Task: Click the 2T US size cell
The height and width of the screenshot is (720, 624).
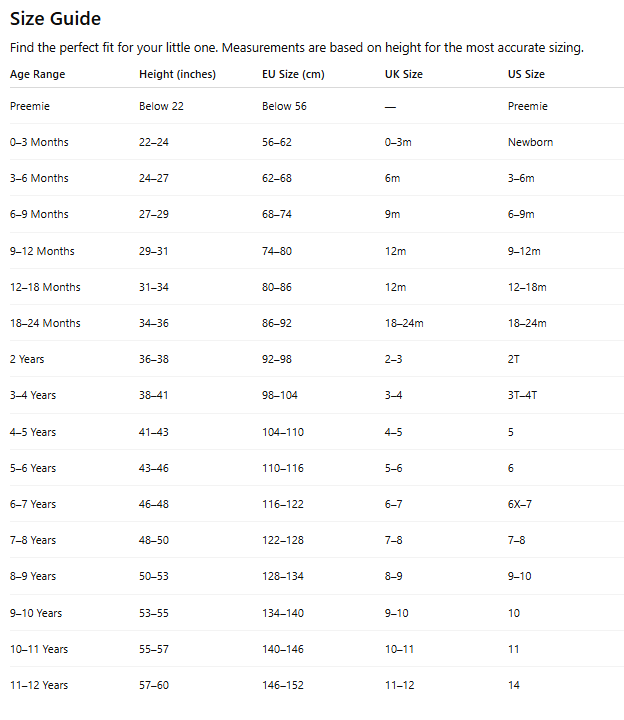Action: (x=514, y=359)
